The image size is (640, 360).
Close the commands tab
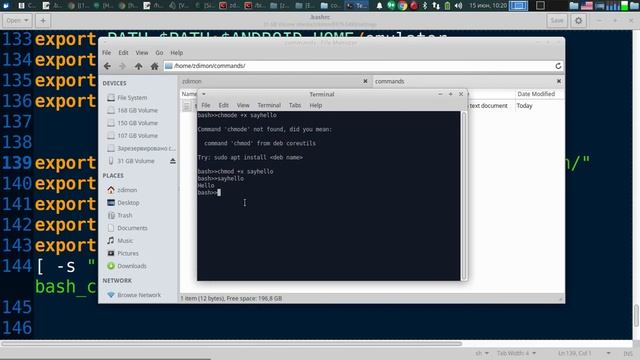pos(559,81)
